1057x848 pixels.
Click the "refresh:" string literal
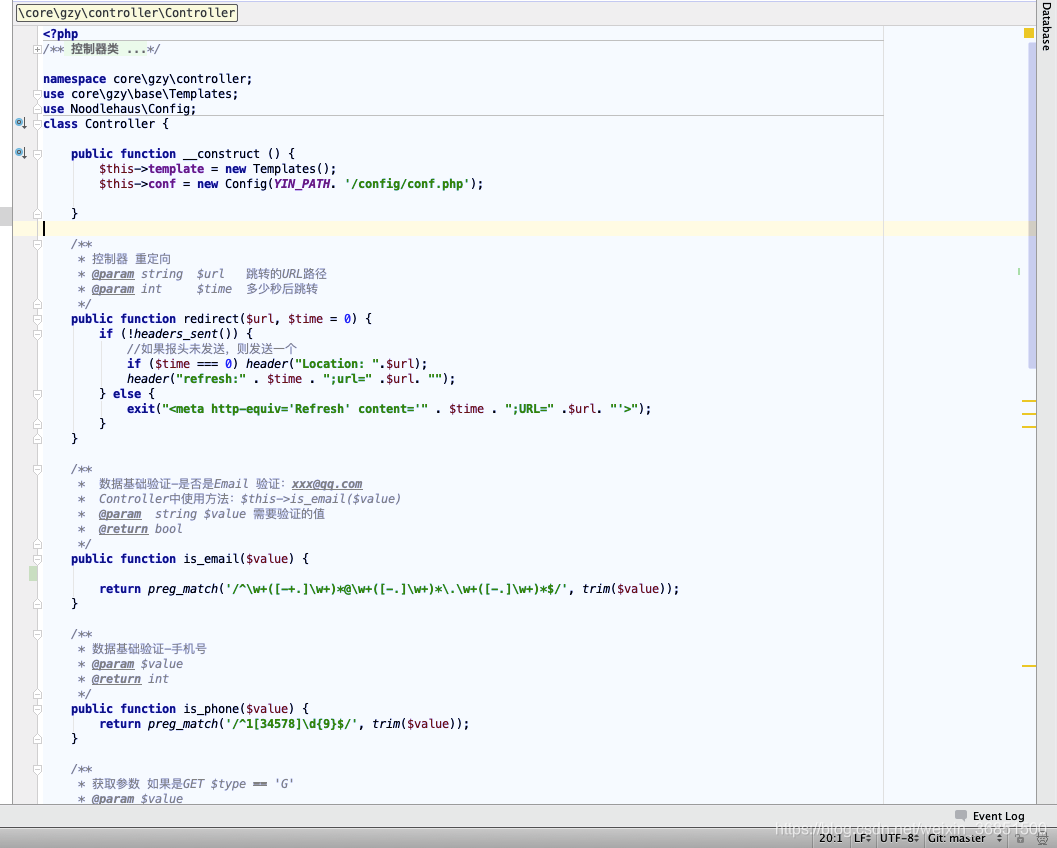coord(211,378)
